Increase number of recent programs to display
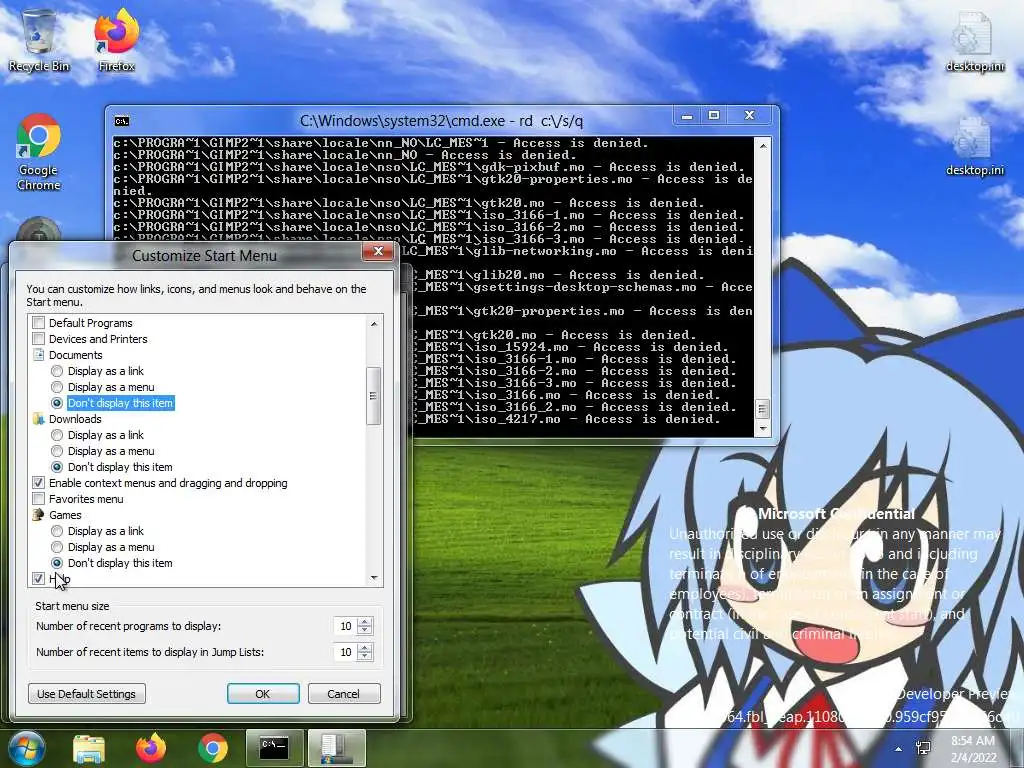The height and width of the screenshot is (768, 1024). click(366, 622)
